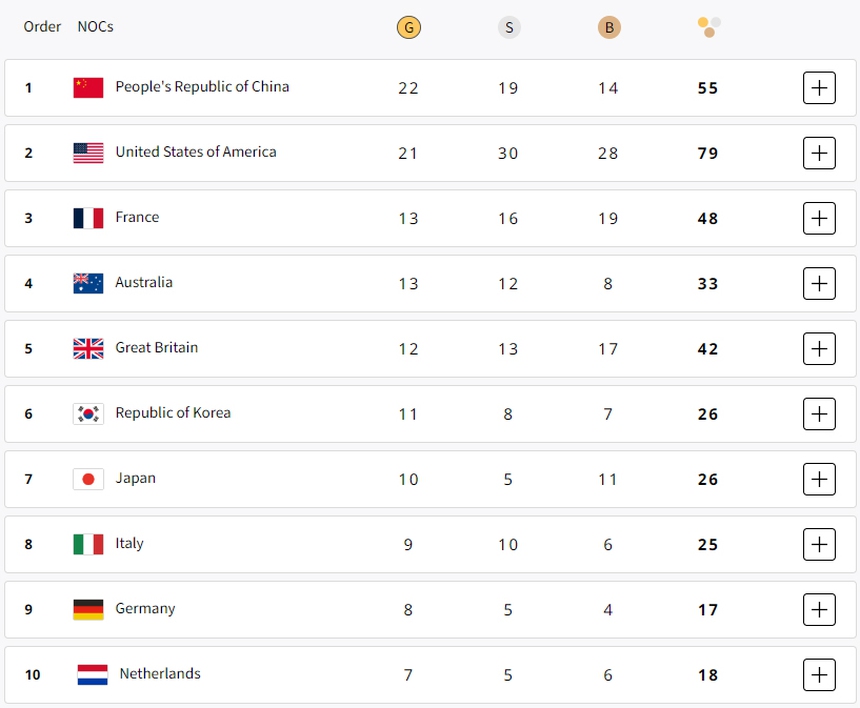Expand the Netherlands medal breakdown
This screenshot has height=708, width=860.
[819, 674]
